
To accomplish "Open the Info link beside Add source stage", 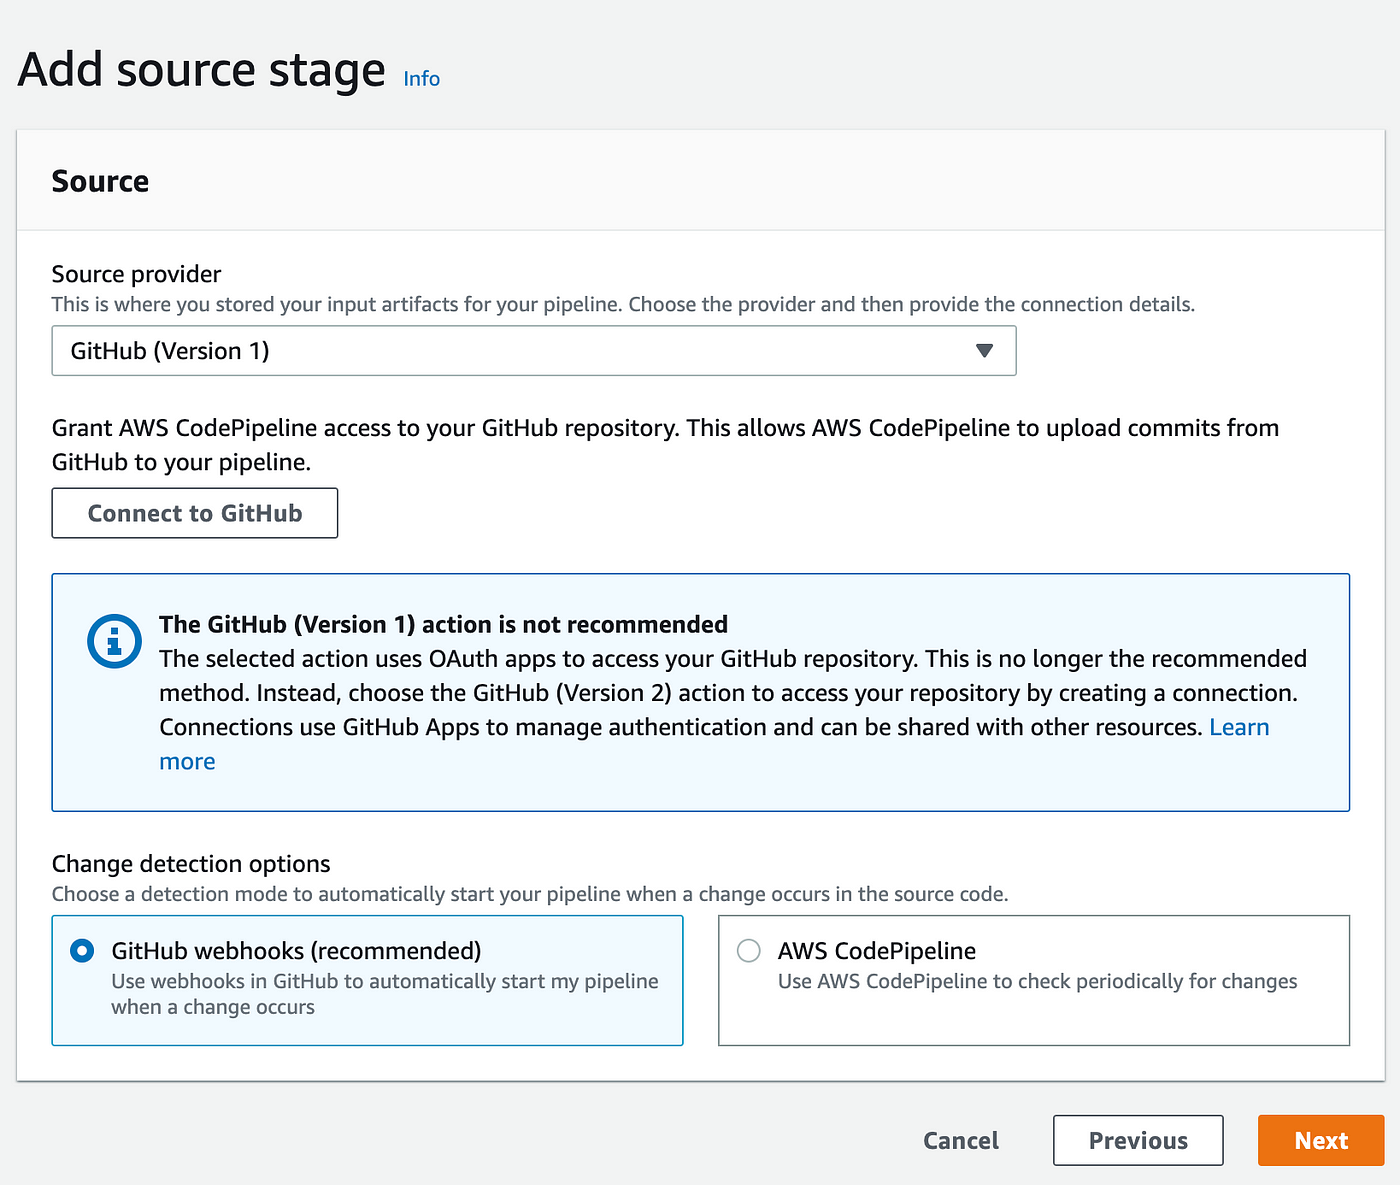I will 421,79.
